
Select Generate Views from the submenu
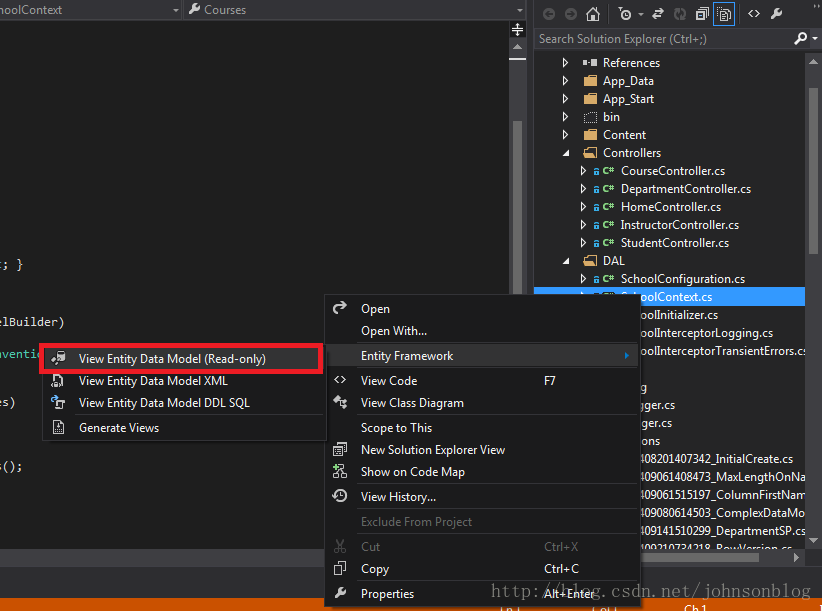[119, 428]
